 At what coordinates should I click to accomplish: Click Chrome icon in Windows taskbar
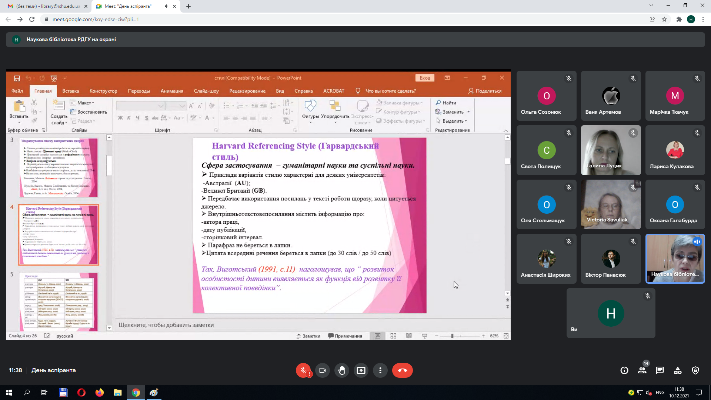[x=135, y=393]
